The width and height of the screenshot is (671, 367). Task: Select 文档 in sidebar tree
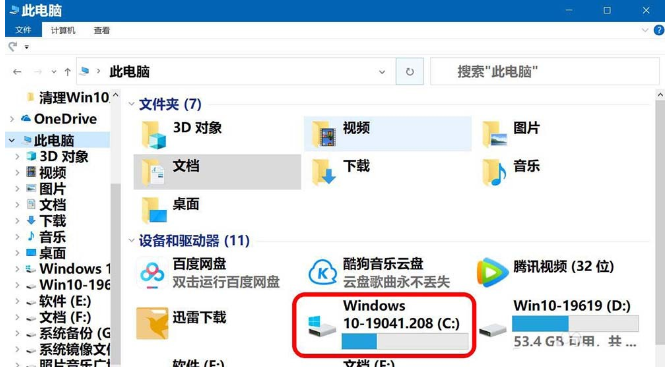(53, 205)
